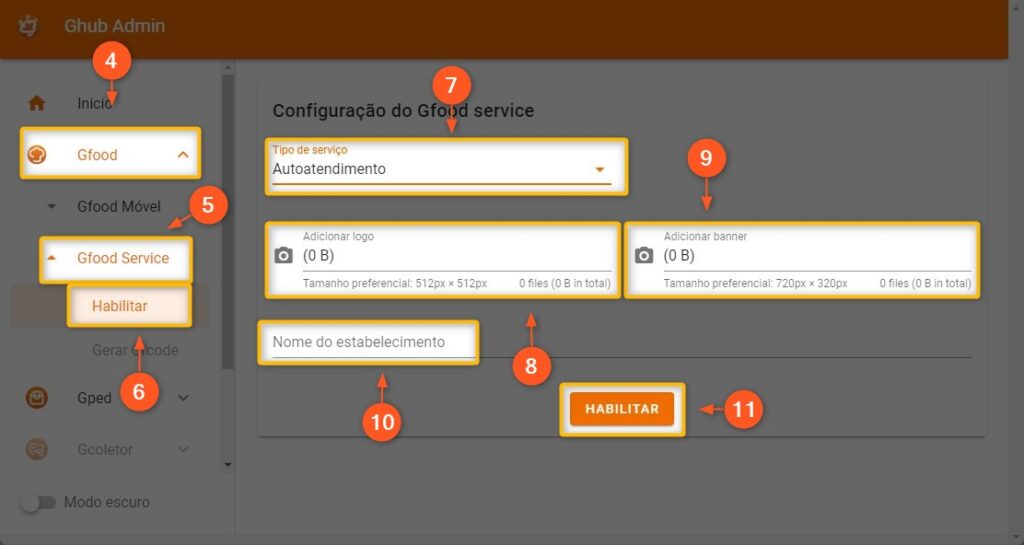
Task: Go to Início in the sidebar
Action: pyautogui.click(x=95, y=103)
